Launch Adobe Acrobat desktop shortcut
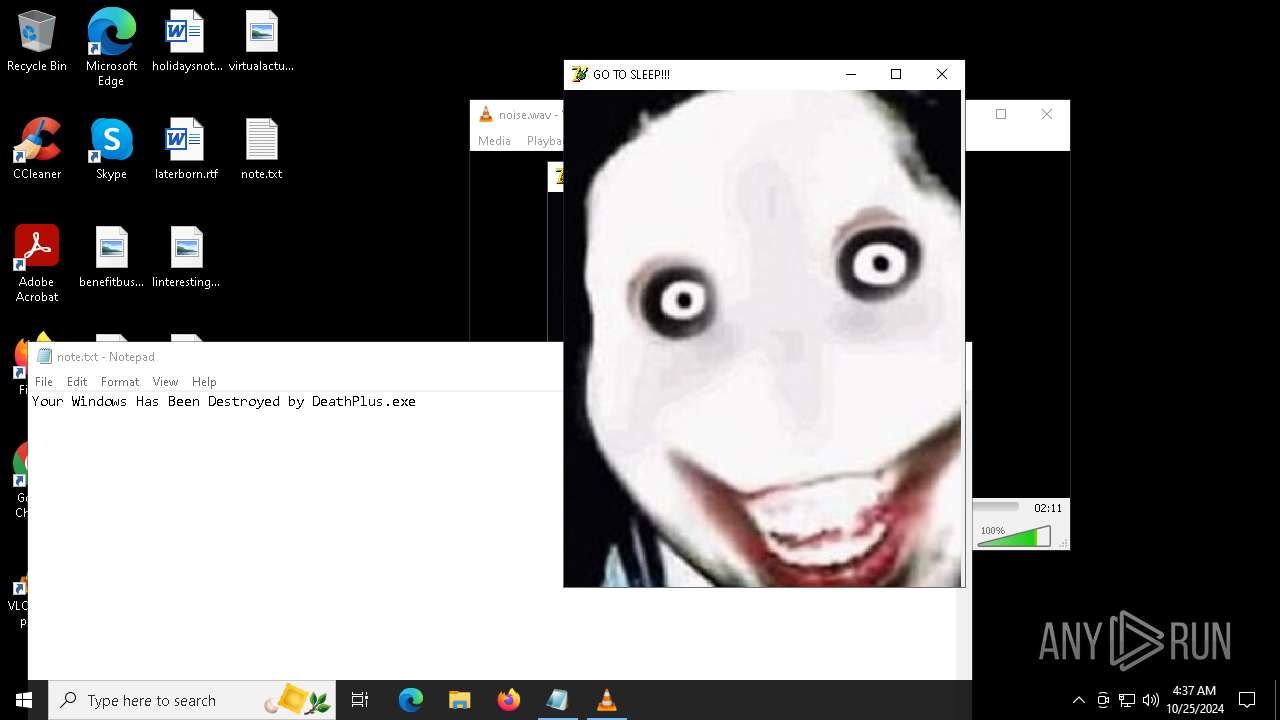Screen dimensions: 1280x720 tap(37, 264)
